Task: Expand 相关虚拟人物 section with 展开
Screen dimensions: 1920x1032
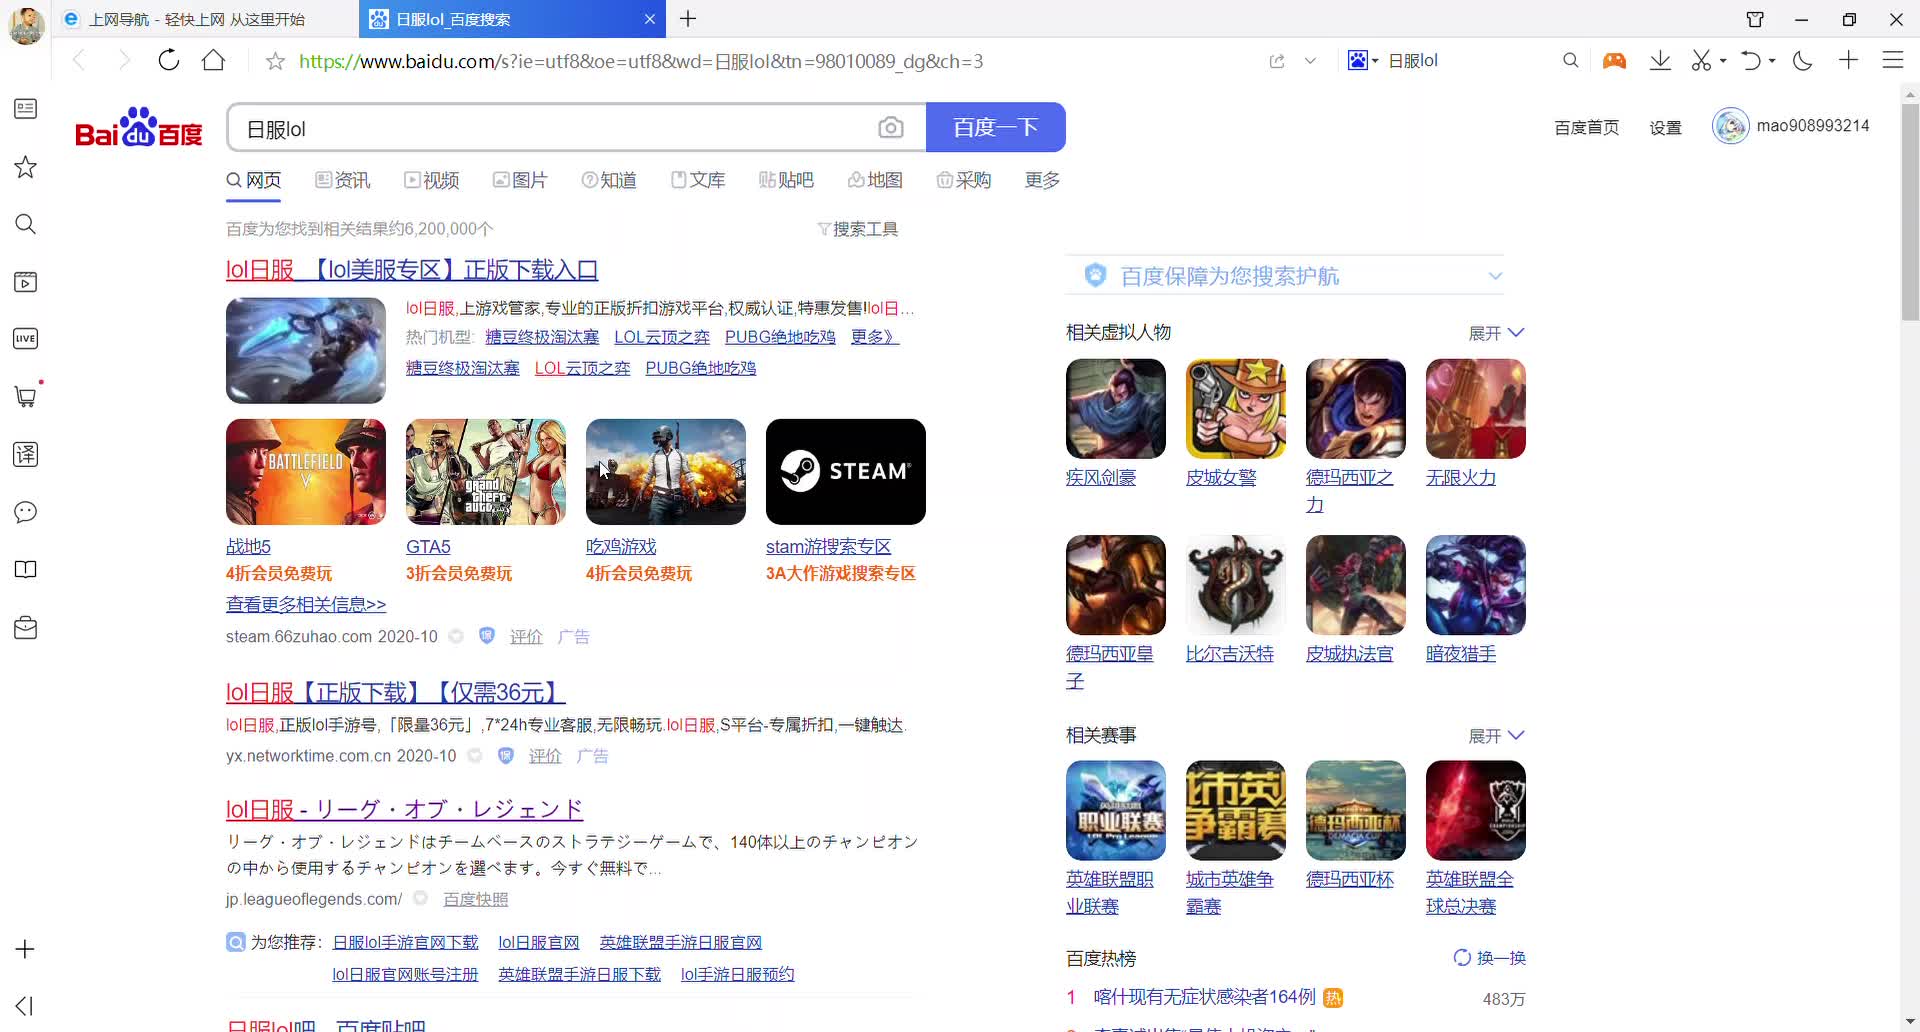Action: pos(1496,333)
